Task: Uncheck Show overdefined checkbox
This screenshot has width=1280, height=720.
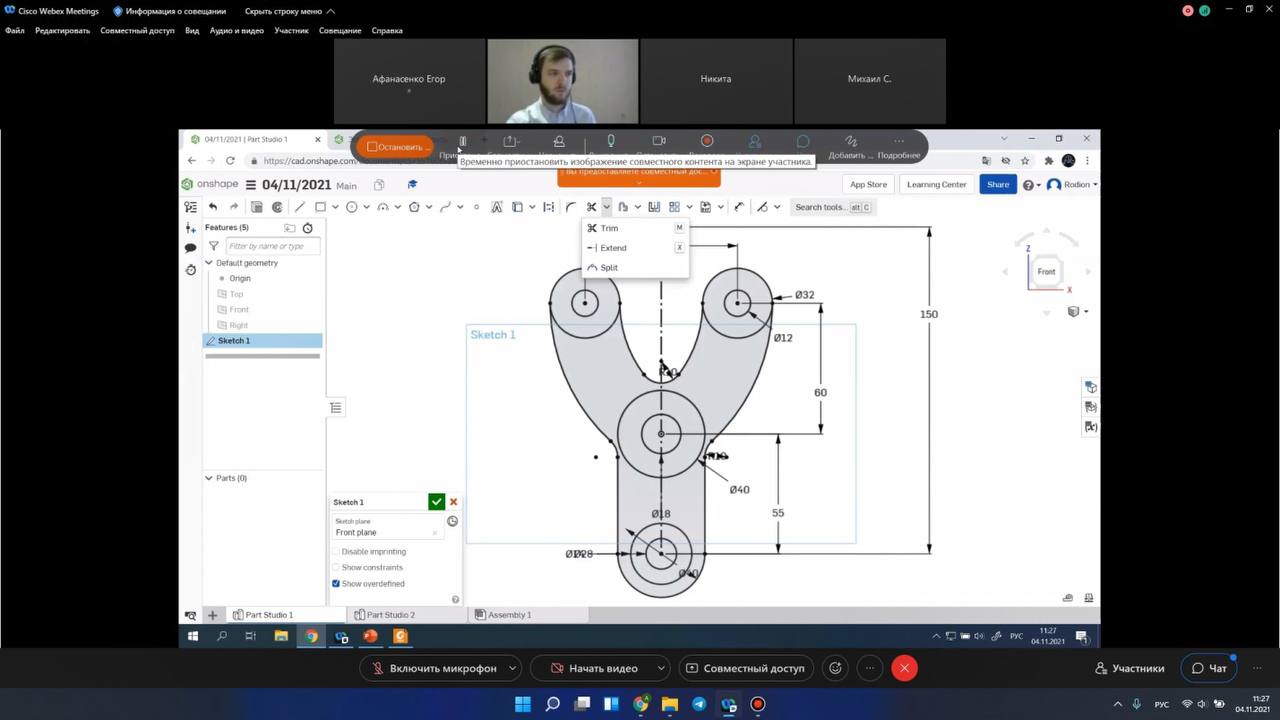Action: click(336, 584)
